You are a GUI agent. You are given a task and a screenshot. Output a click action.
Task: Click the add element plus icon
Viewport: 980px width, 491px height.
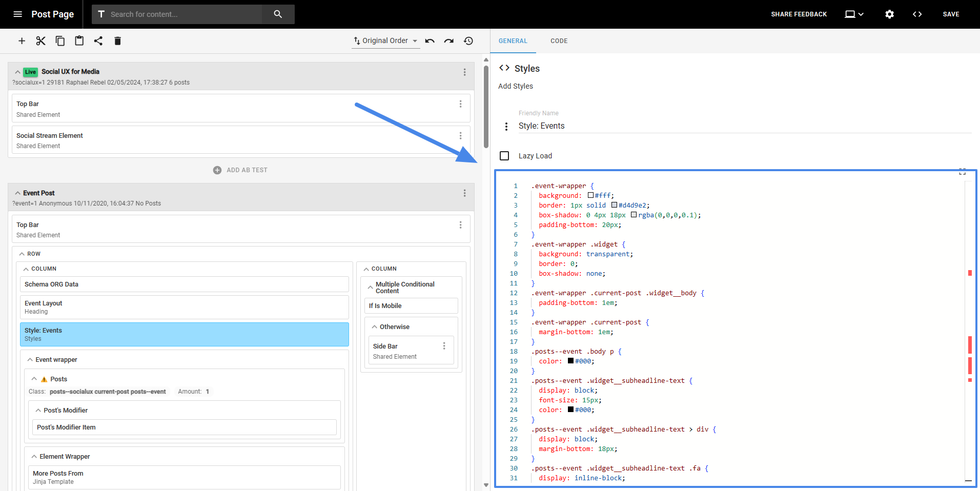(21, 41)
